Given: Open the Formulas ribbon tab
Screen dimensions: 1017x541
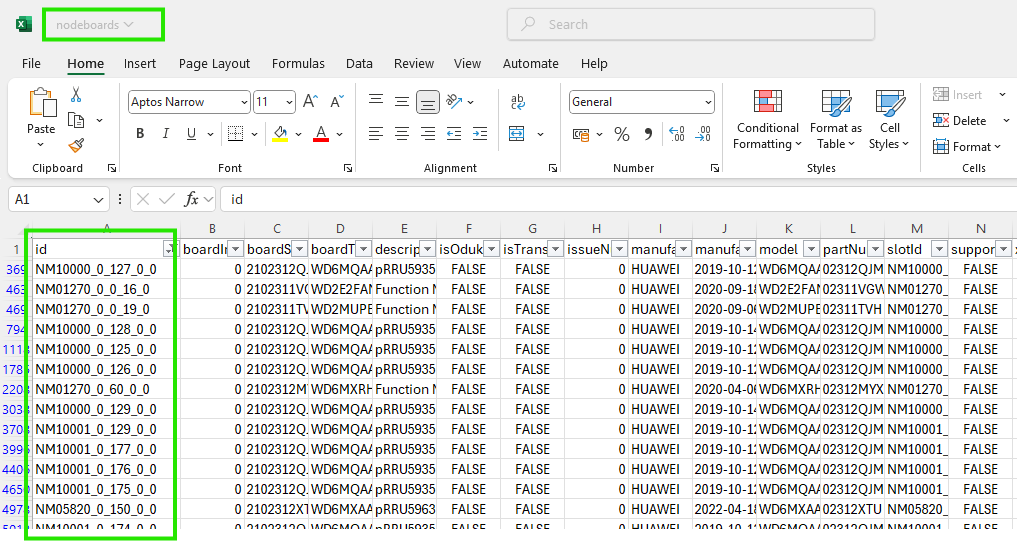Looking at the screenshot, I should tap(298, 63).
